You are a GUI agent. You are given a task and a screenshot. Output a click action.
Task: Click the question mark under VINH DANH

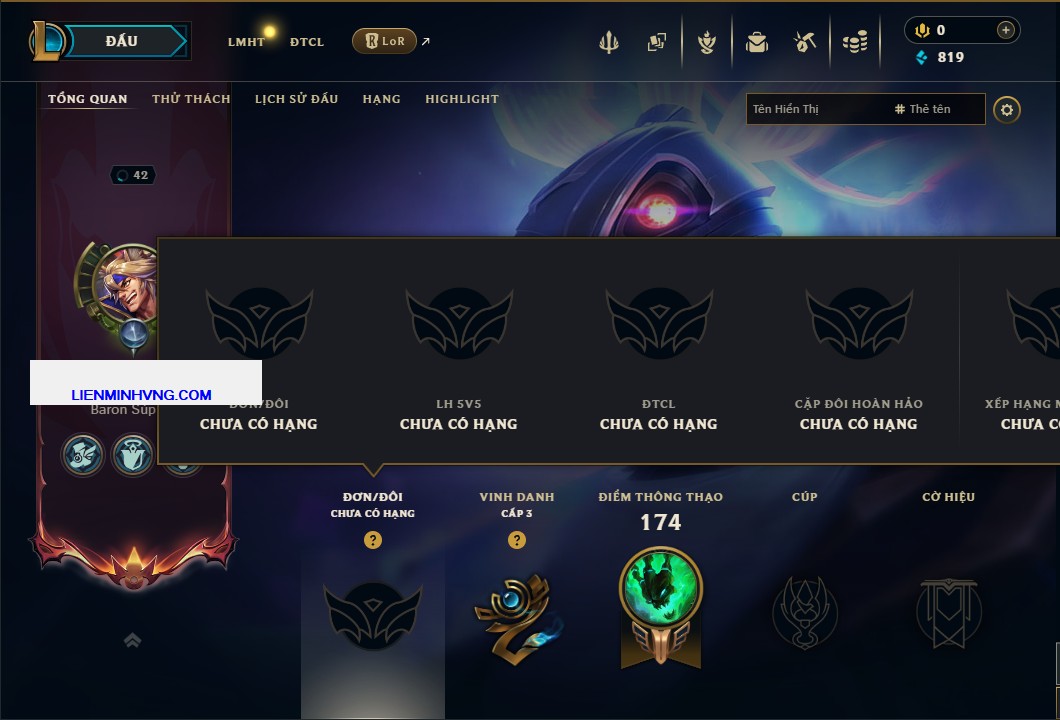(x=516, y=539)
